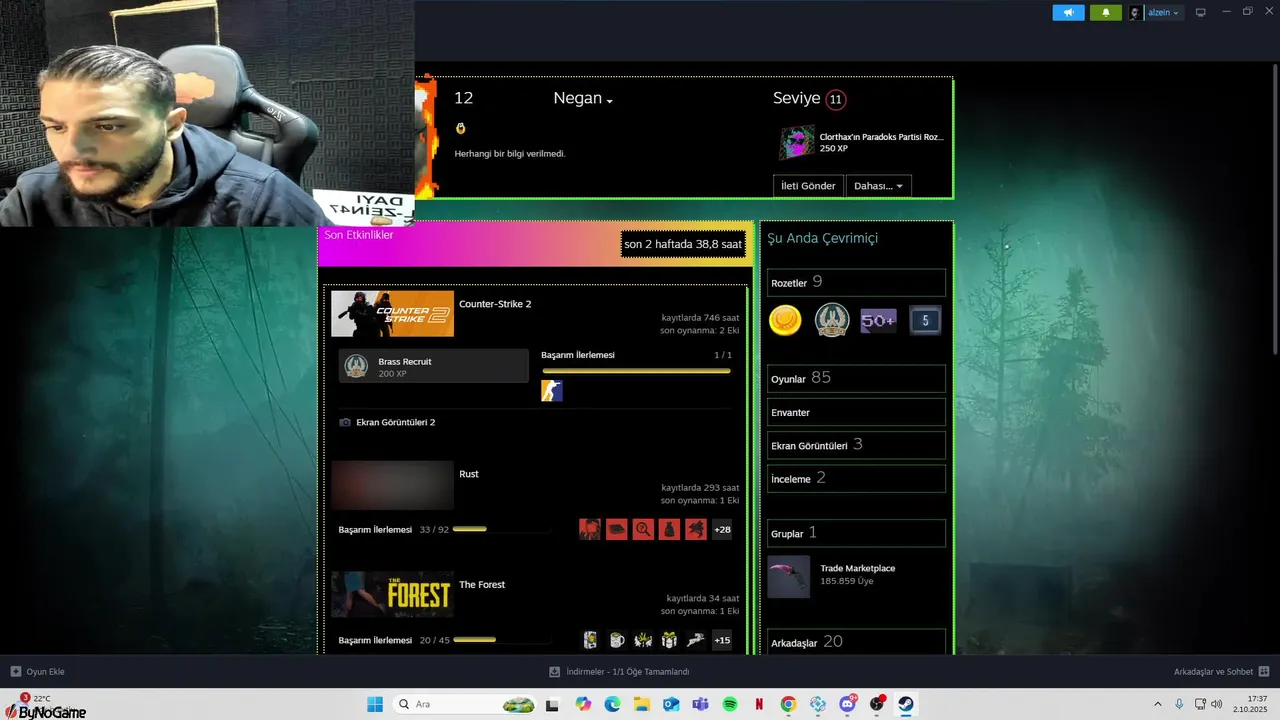Click the number 5 years badge
This screenshot has height=720, width=1280.
click(925, 321)
